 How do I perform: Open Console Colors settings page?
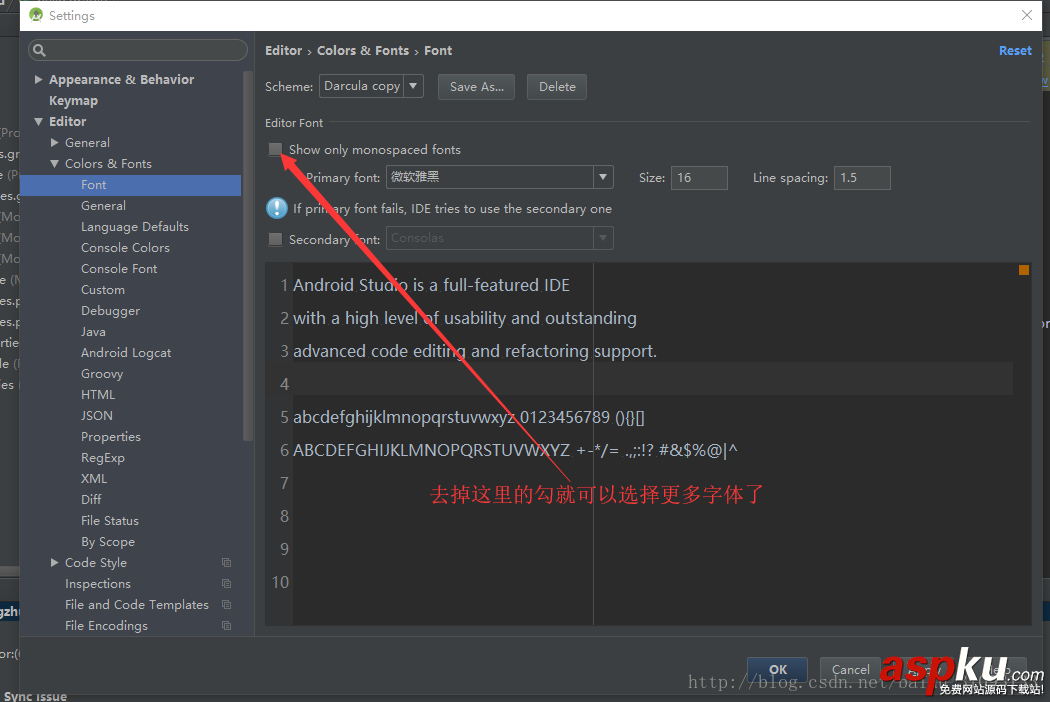[125, 248]
